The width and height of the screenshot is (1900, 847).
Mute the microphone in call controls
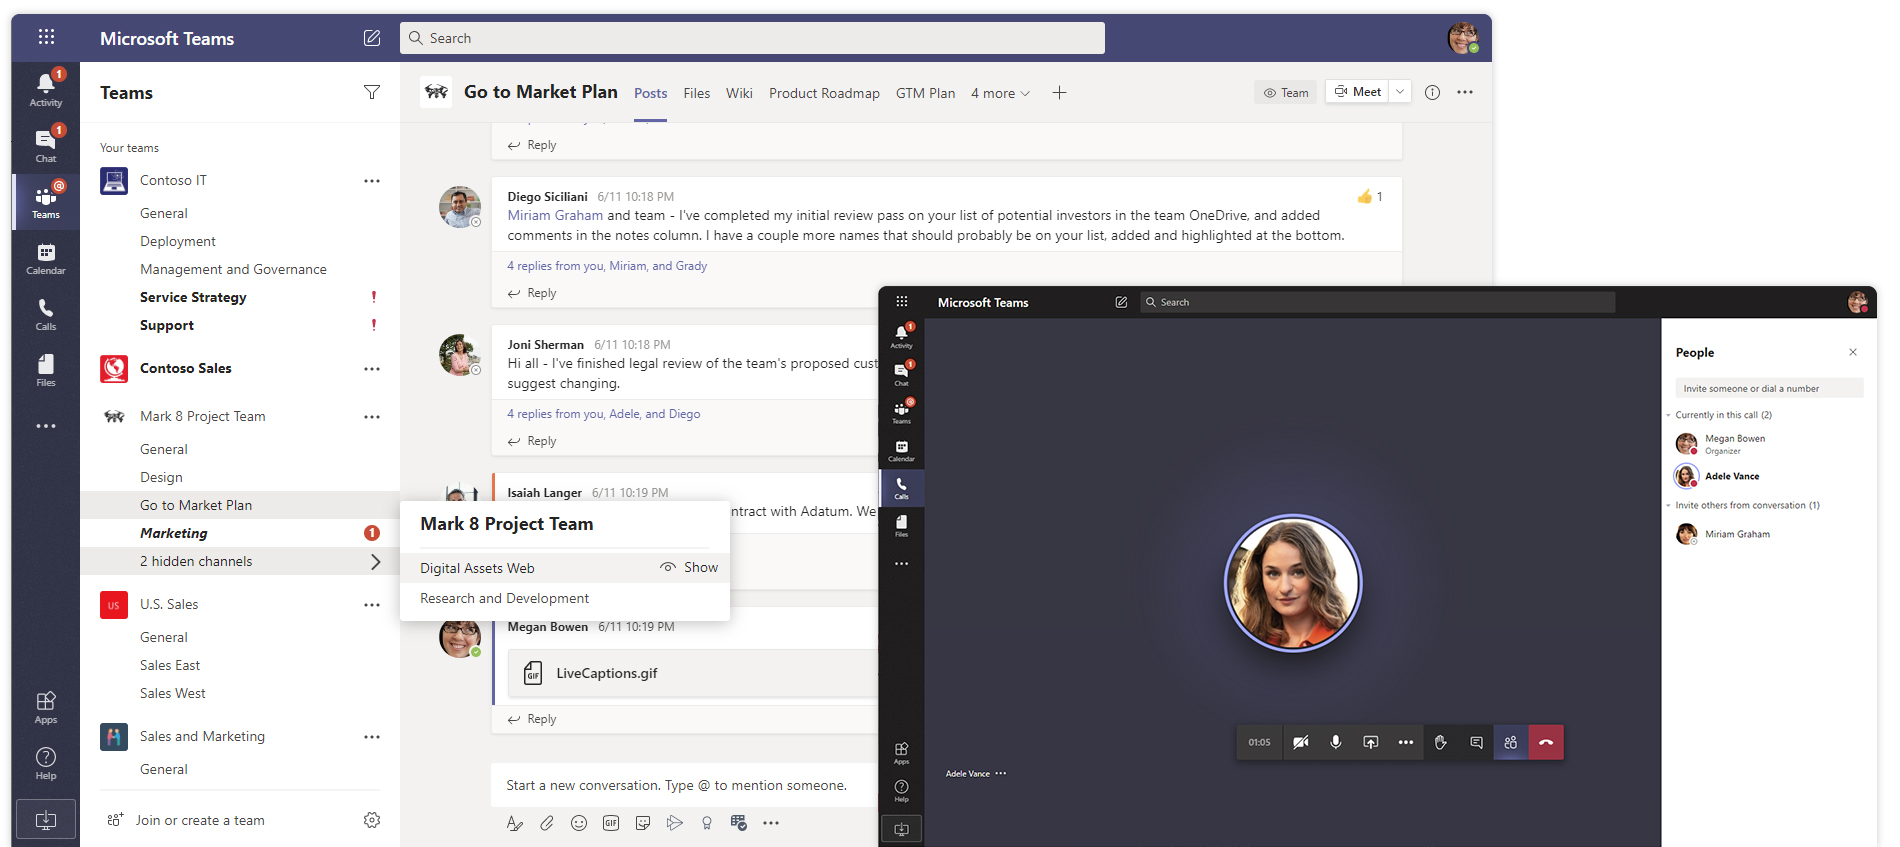(1336, 742)
